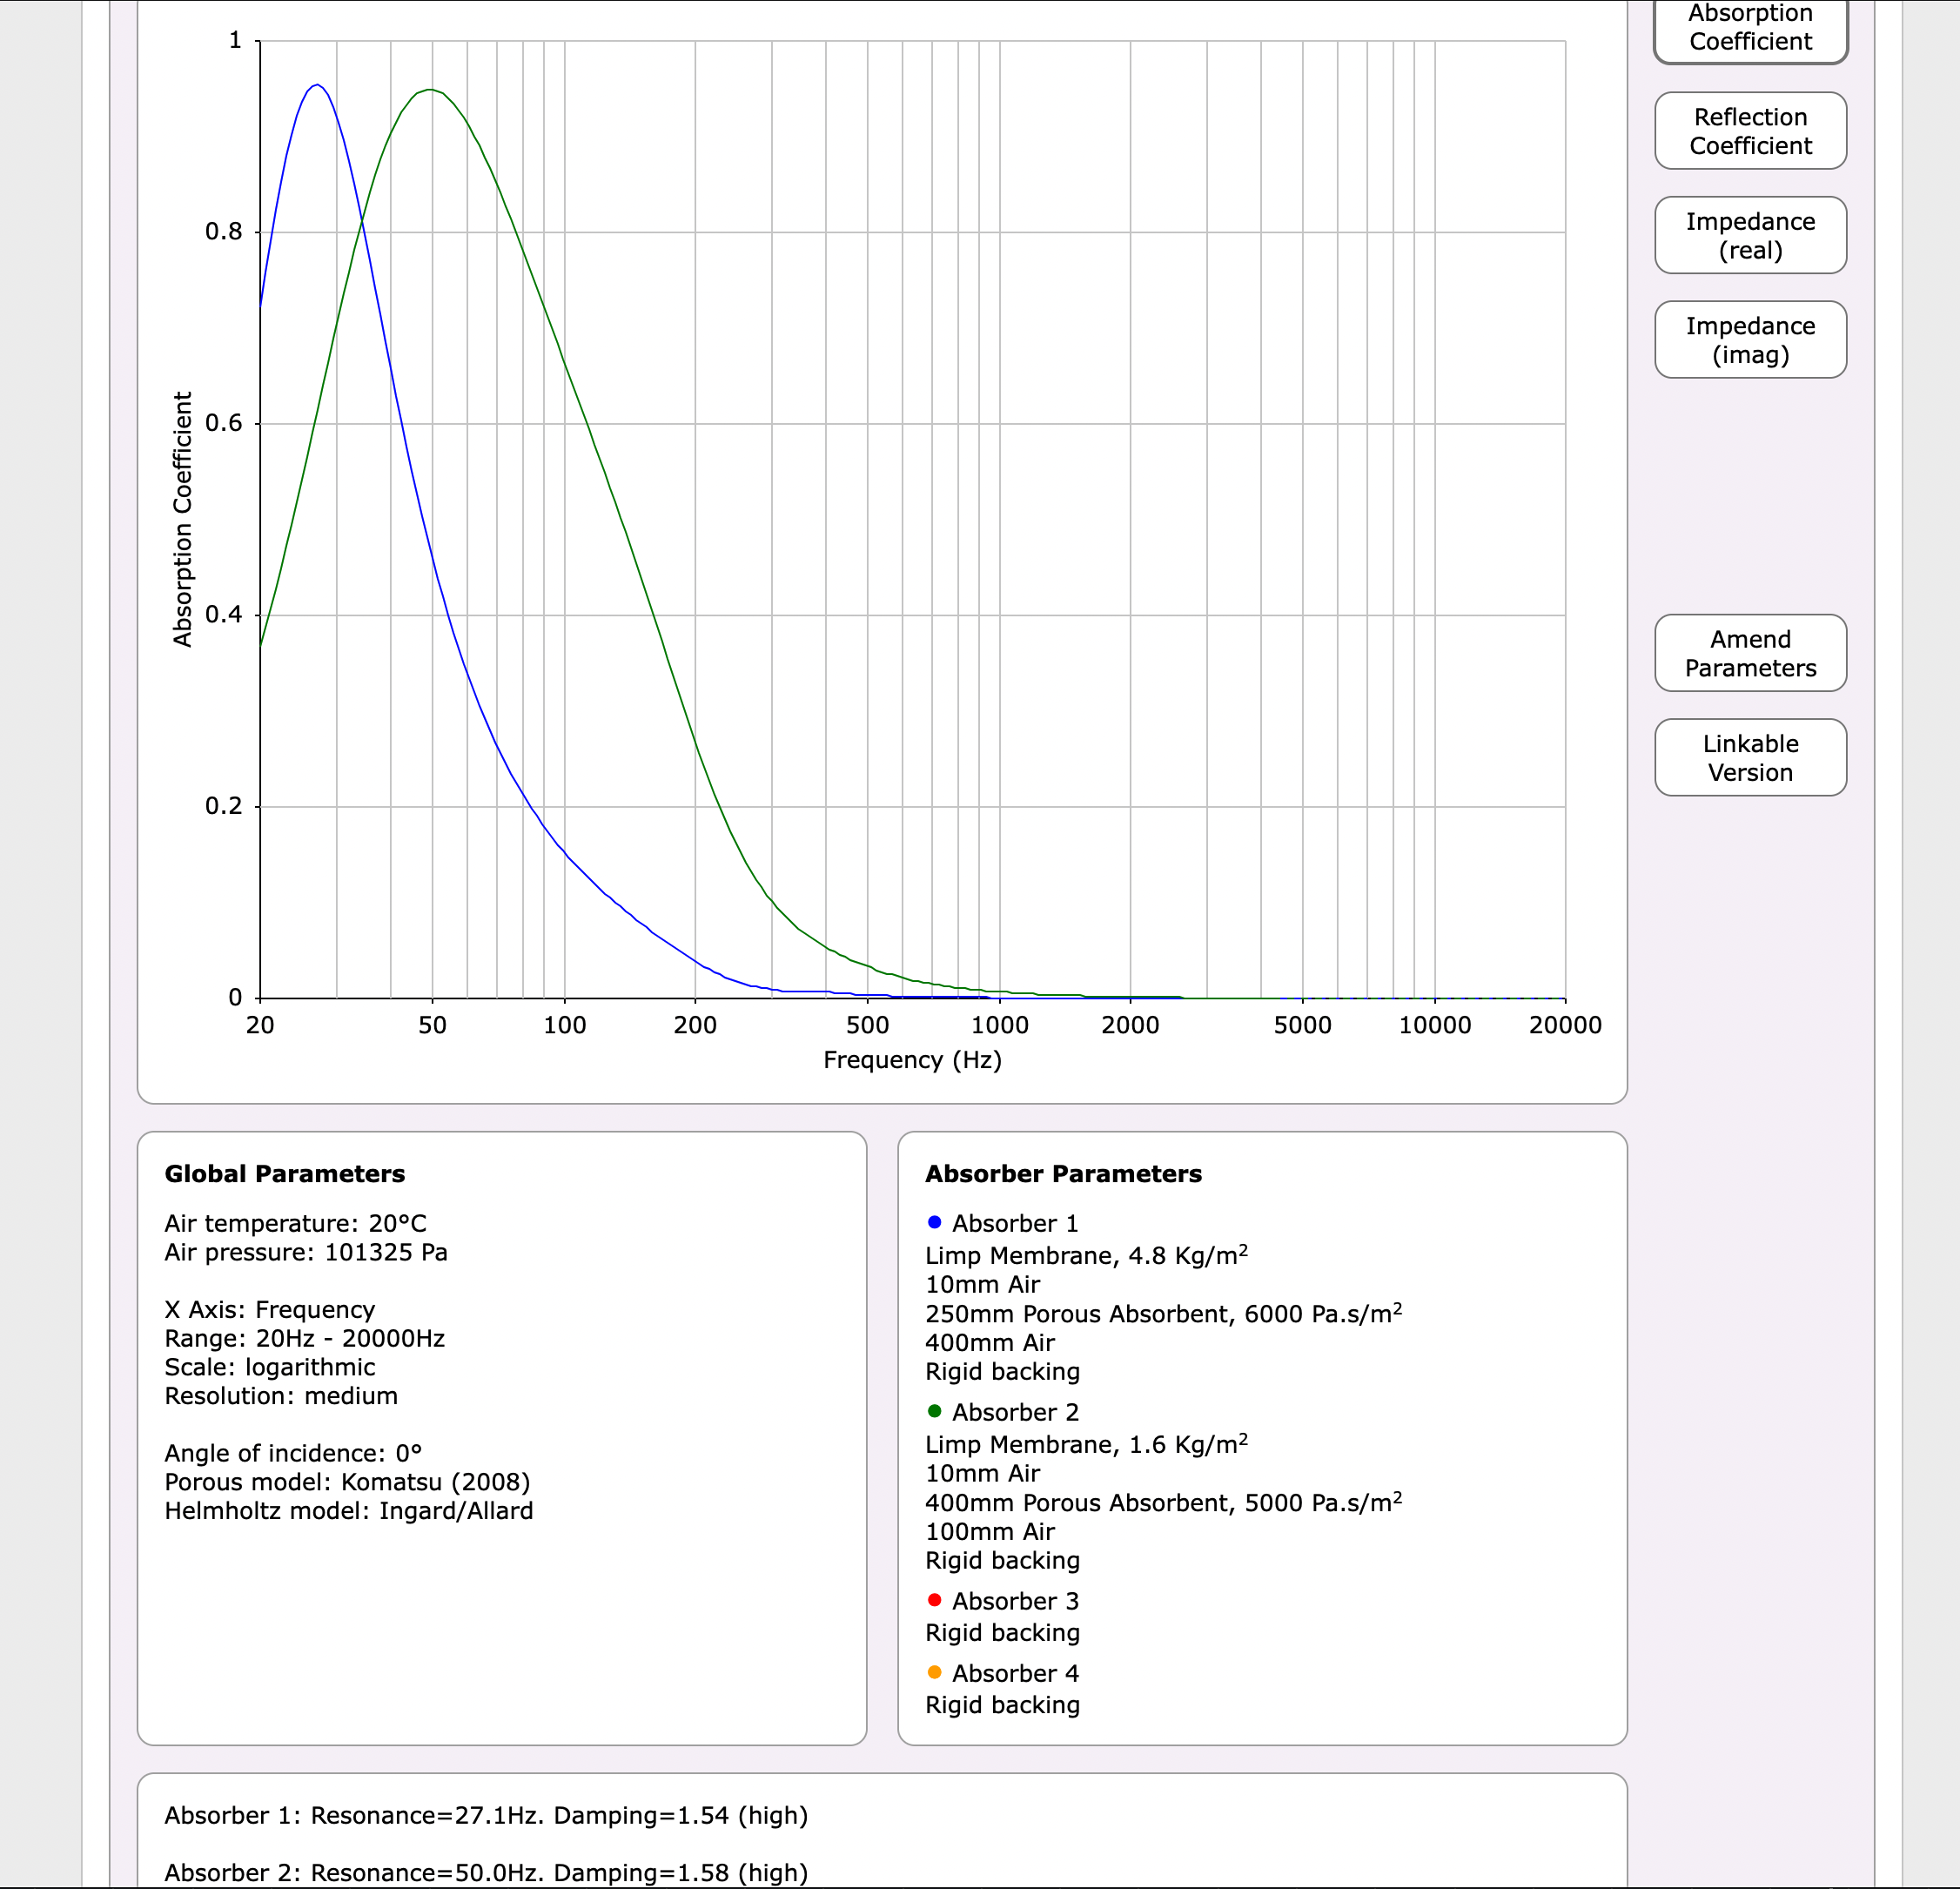Open the Linkable Version
The width and height of the screenshot is (1960, 1889).
click(1750, 758)
